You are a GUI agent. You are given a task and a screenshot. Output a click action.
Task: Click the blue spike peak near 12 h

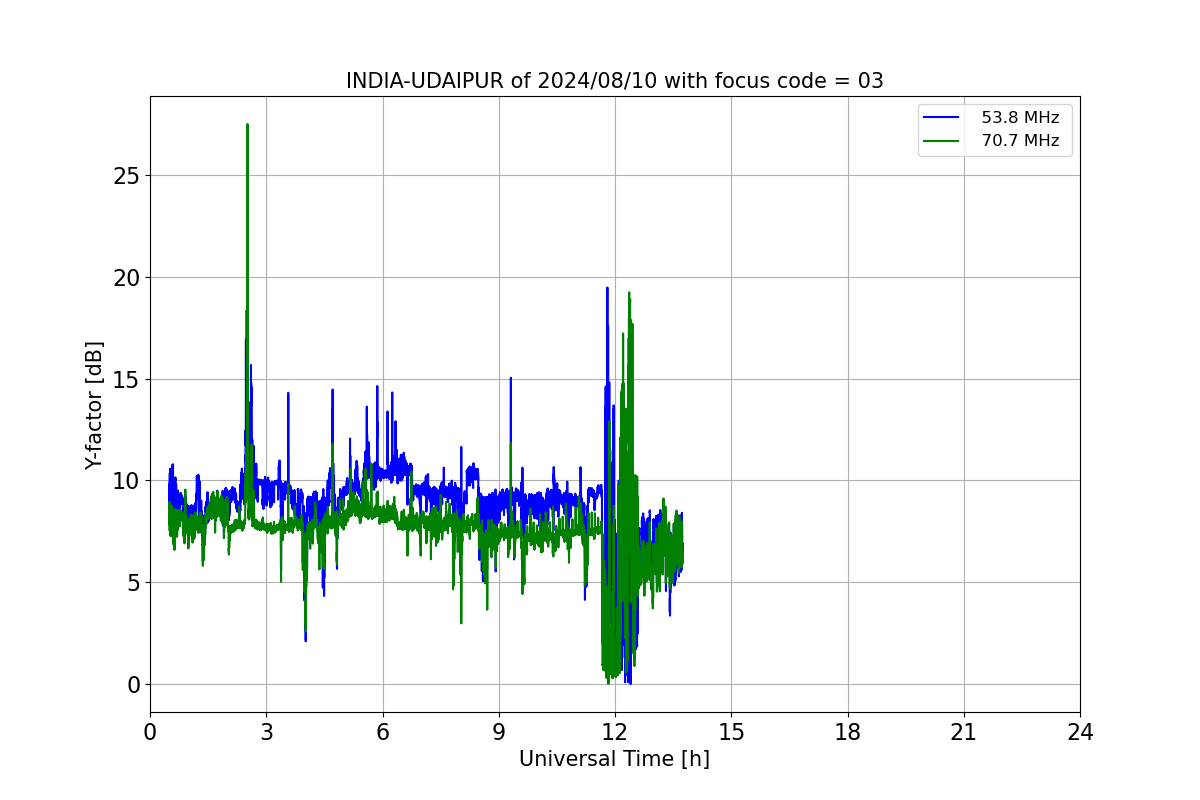coord(607,288)
